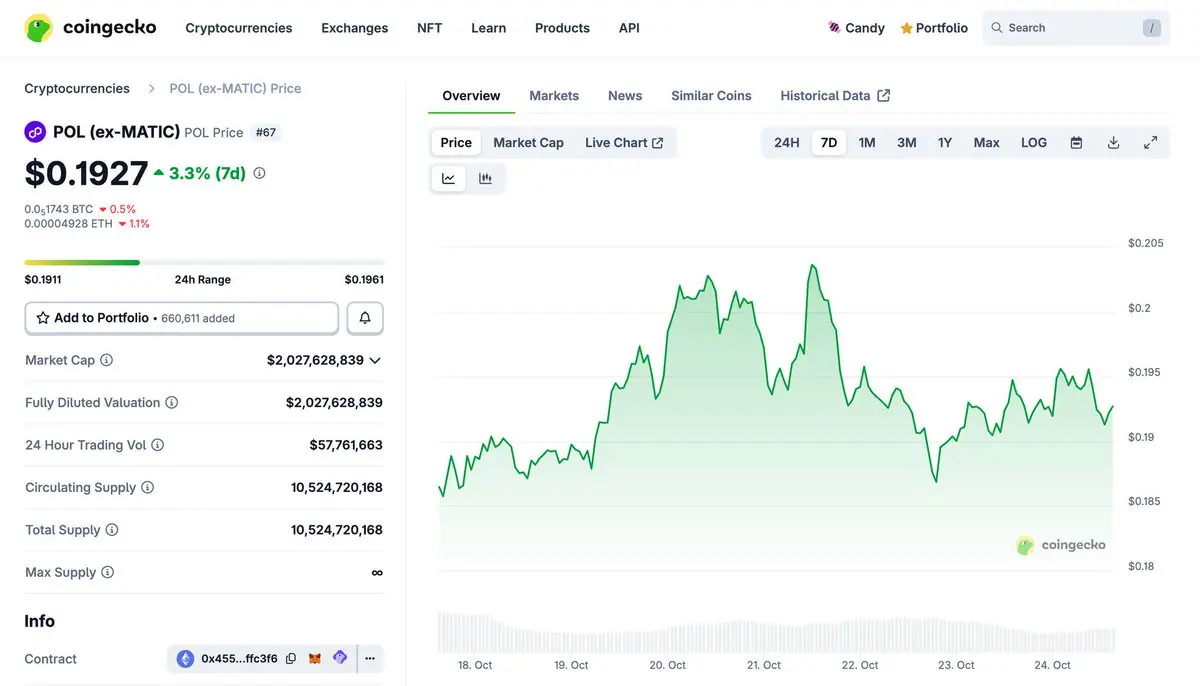Switch to the Markets tab

point(554,96)
